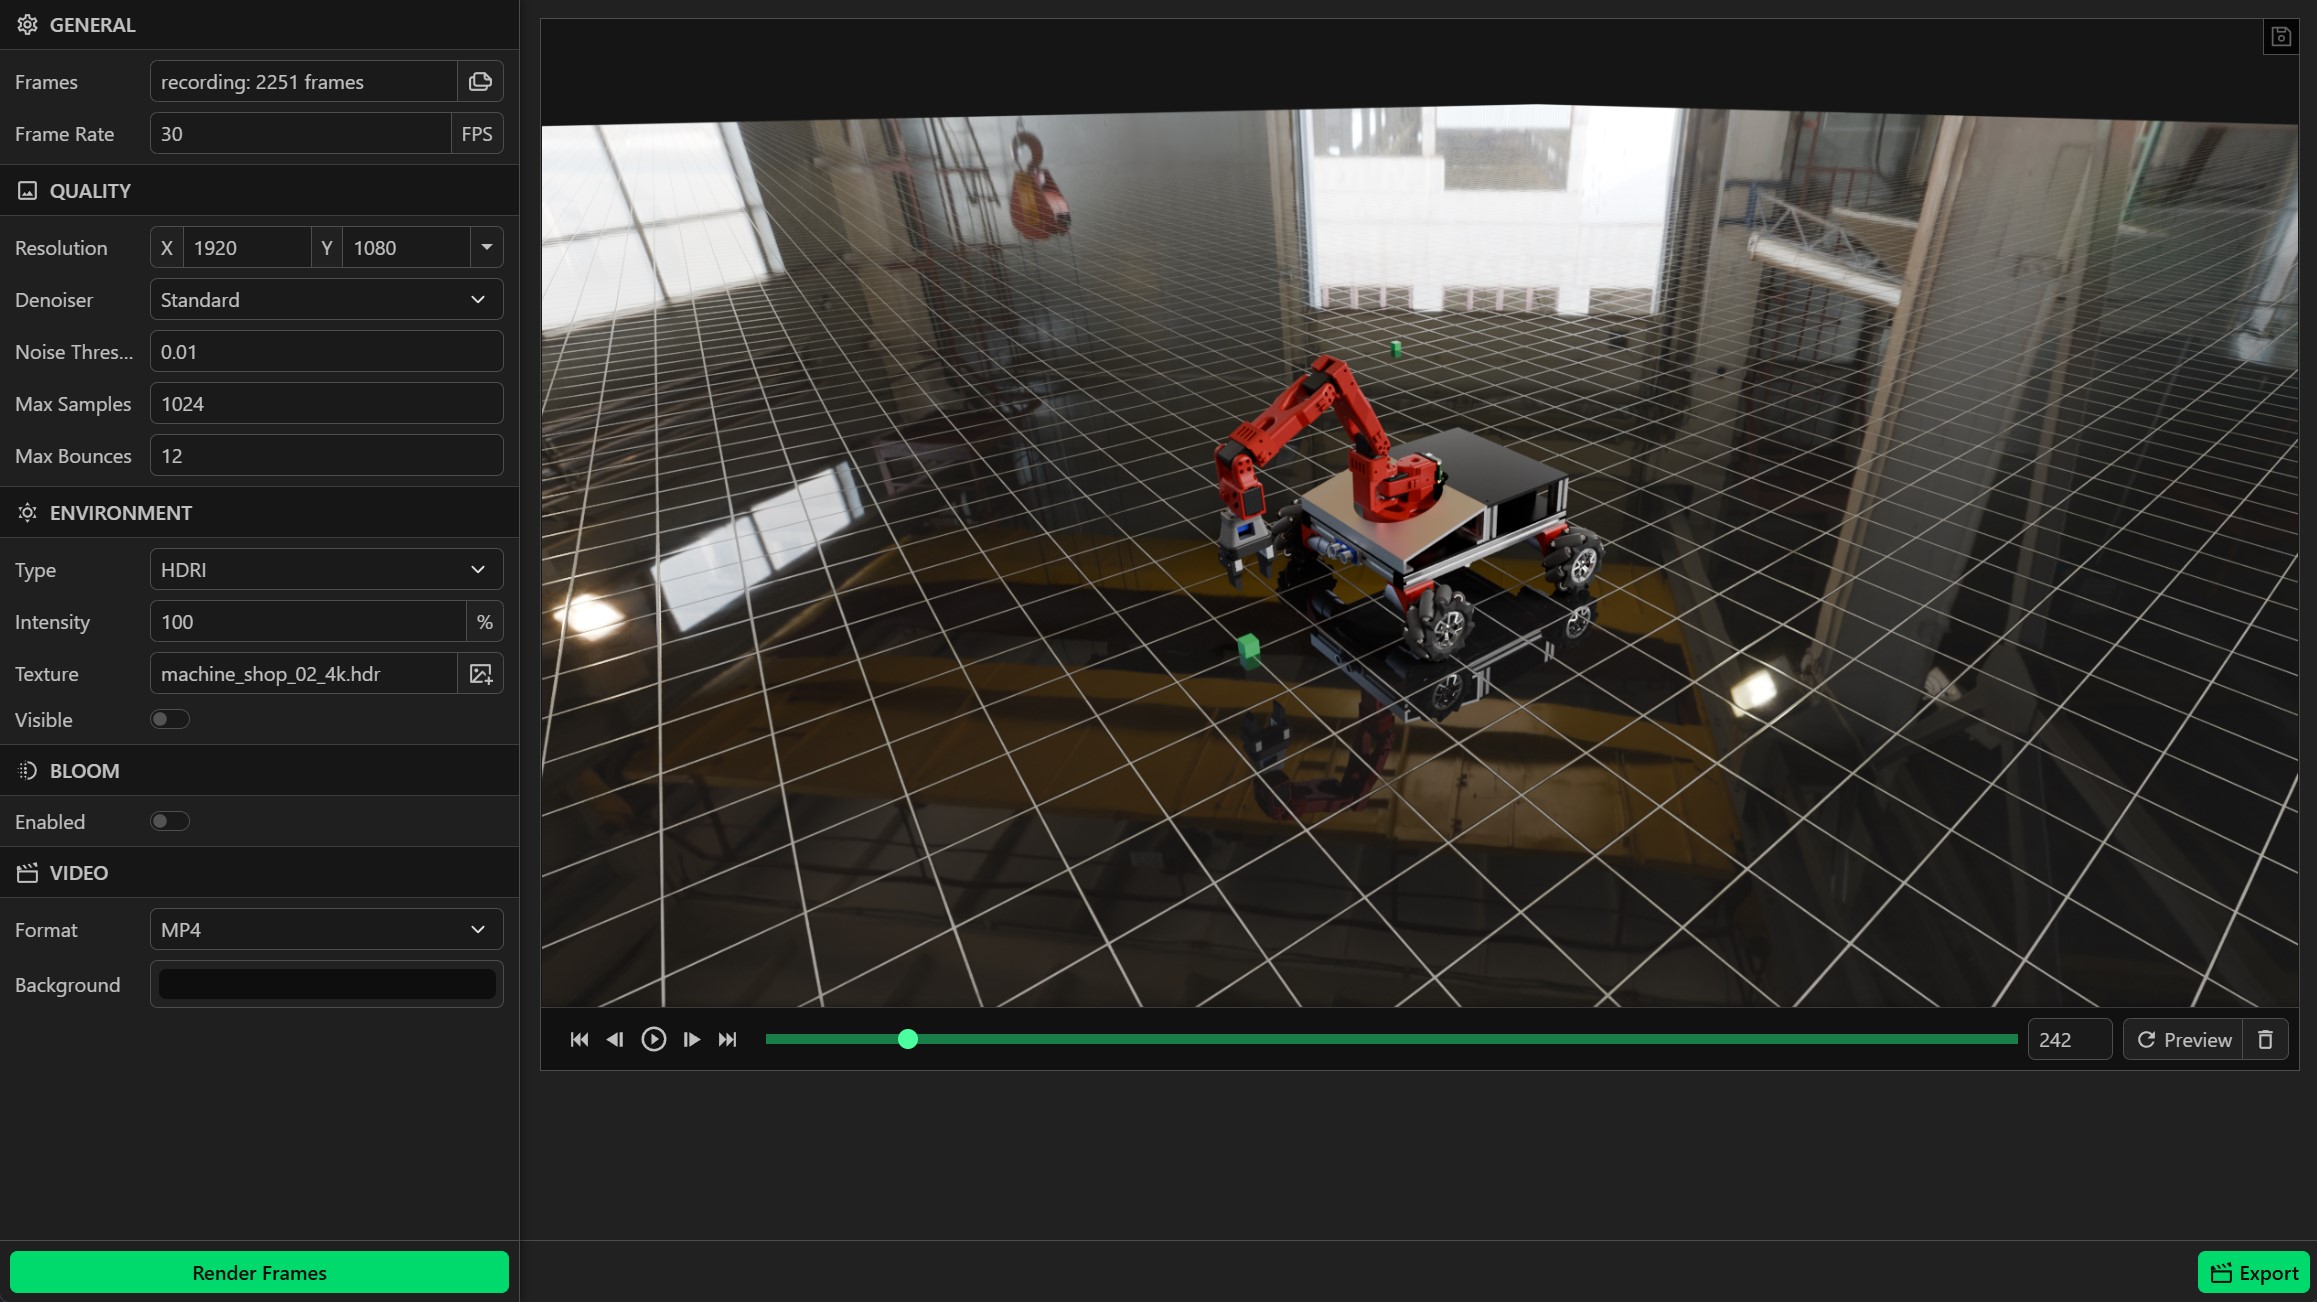Capture viewport snapshot using top-right save icon
The height and width of the screenshot is (1302, 2317).
coord(2283,37)
